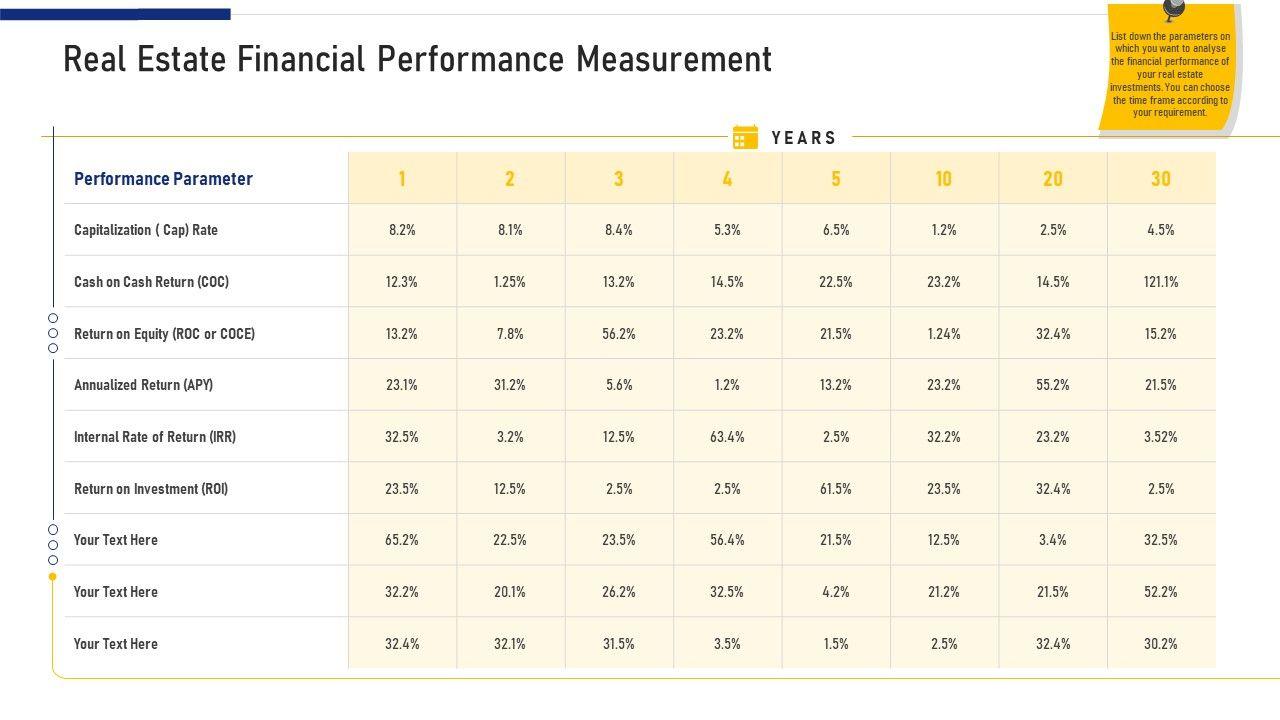Image resolution: width=1280 pixels, height=720 pixels.
Task: Click the Return on Investment (ROI) label
Action: click(x=151, y=489)
